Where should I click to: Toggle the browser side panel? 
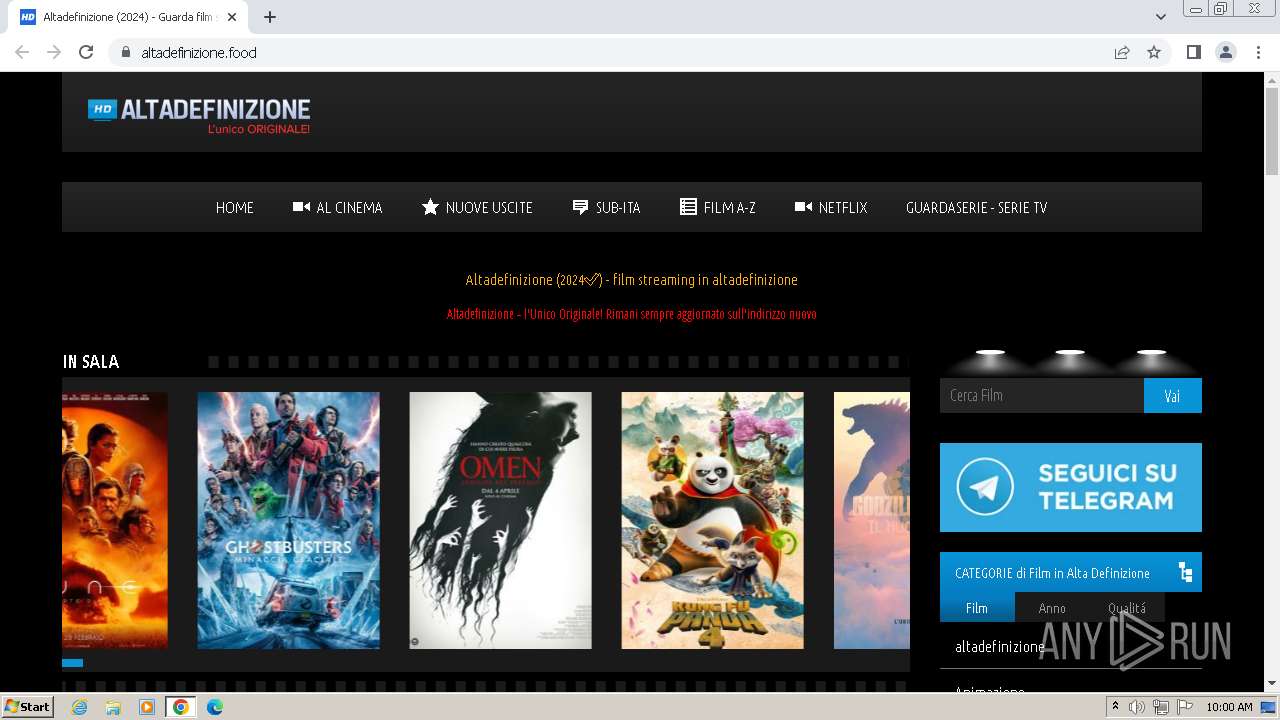1194,52
